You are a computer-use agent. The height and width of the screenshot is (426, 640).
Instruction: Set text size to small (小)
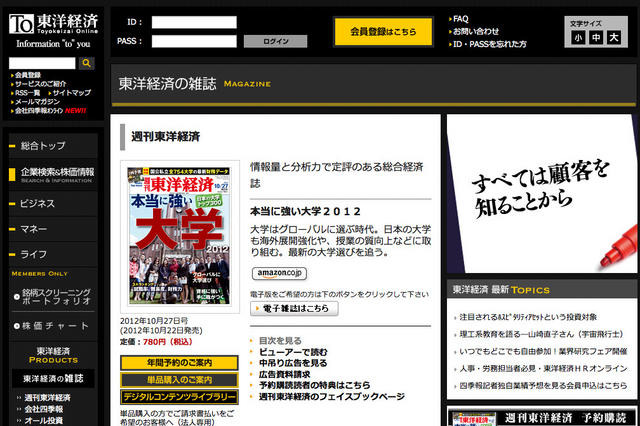pos(578,38)
